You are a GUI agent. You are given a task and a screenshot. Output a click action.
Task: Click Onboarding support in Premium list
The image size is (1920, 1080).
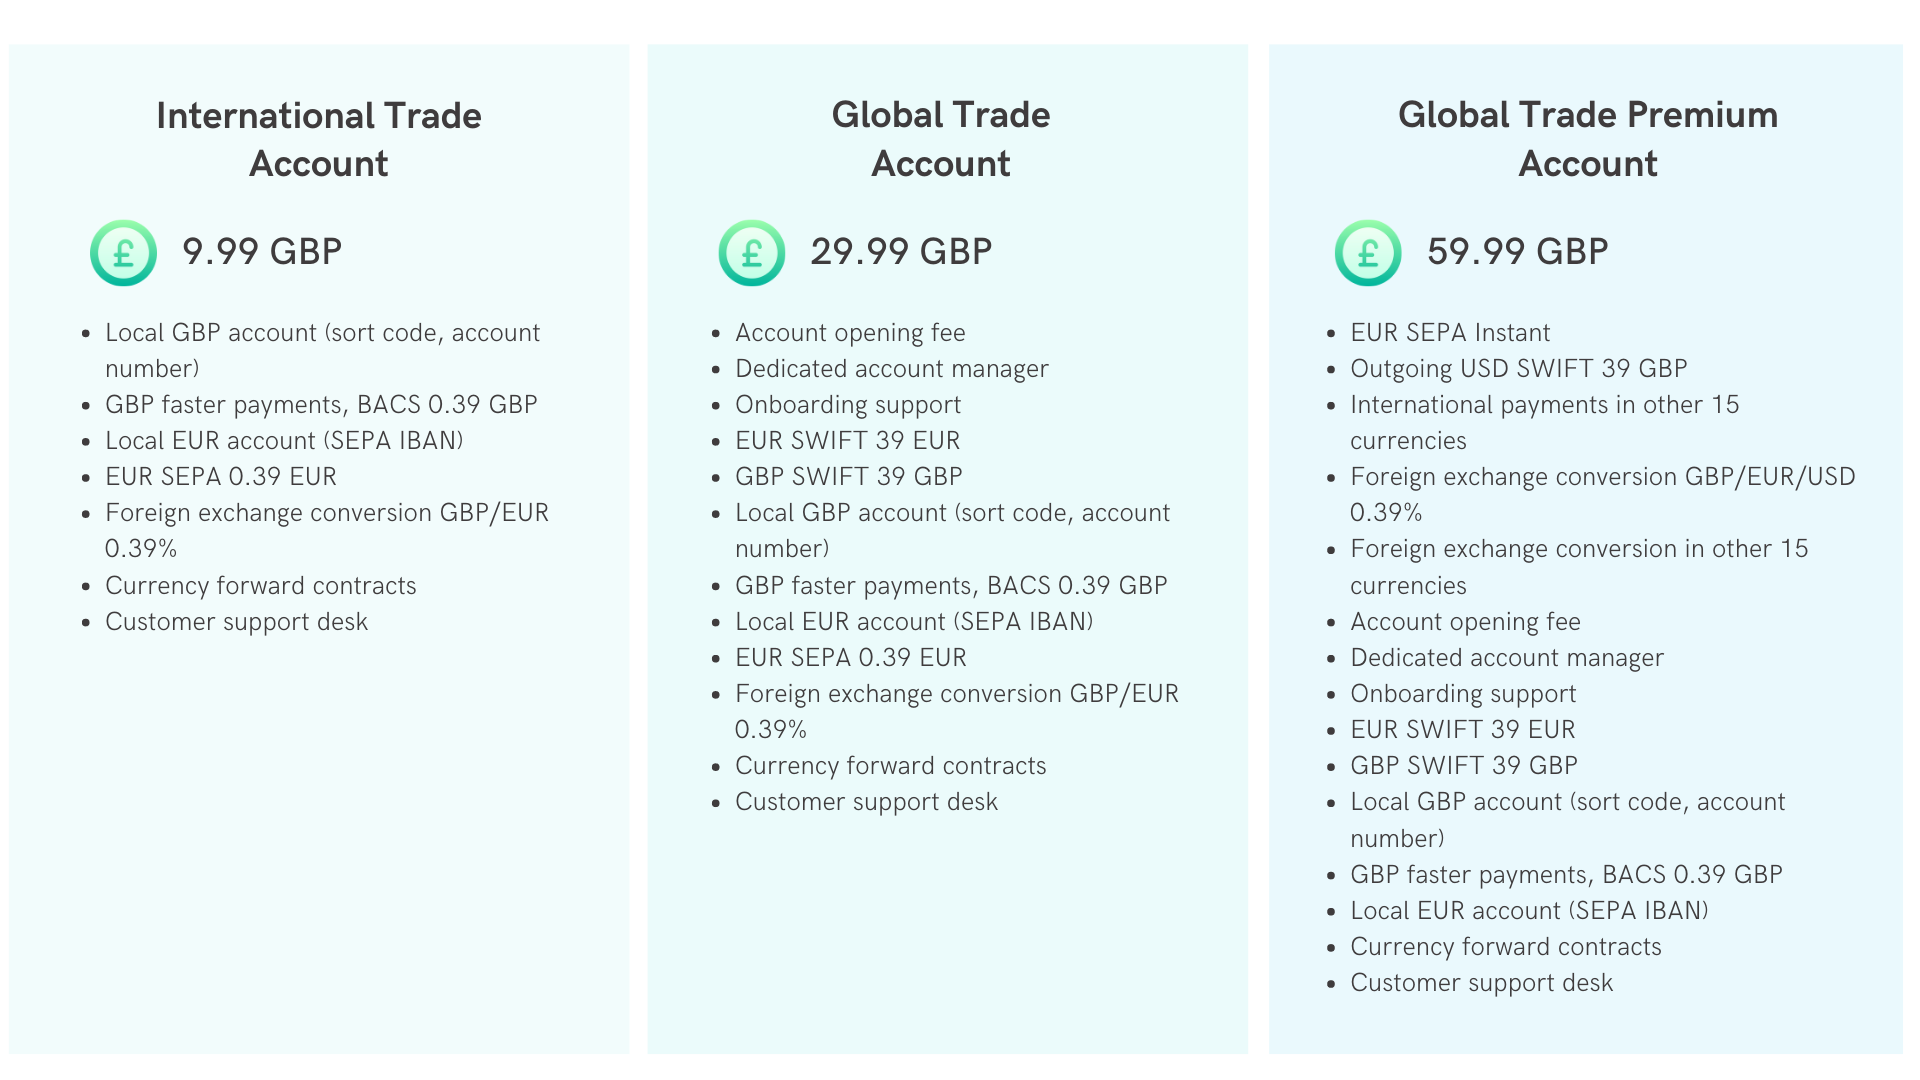[x=1463, y=693]
